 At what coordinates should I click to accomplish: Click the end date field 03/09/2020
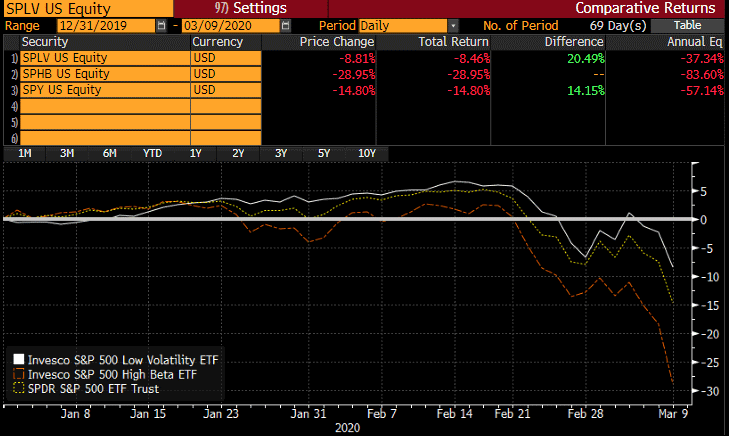(x=231, y=26)
